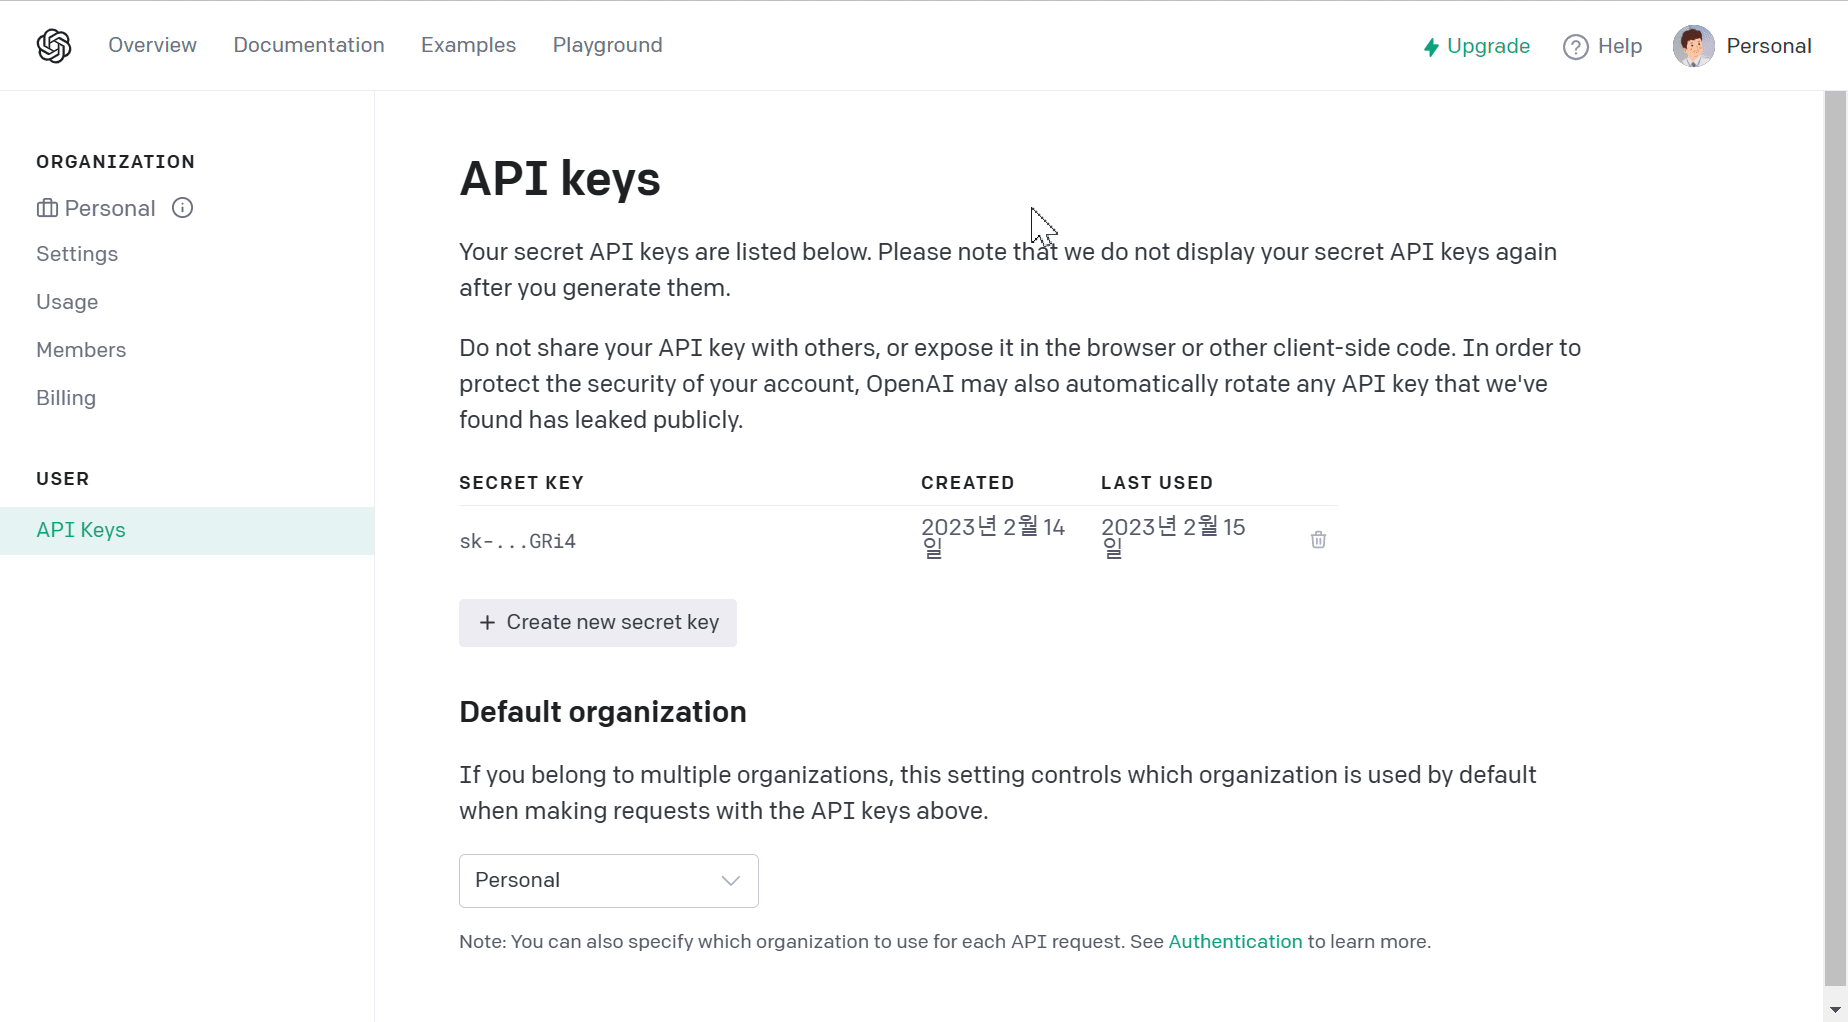
Task: Click the scrollbar down arrow
Action: point(1835,1009)
